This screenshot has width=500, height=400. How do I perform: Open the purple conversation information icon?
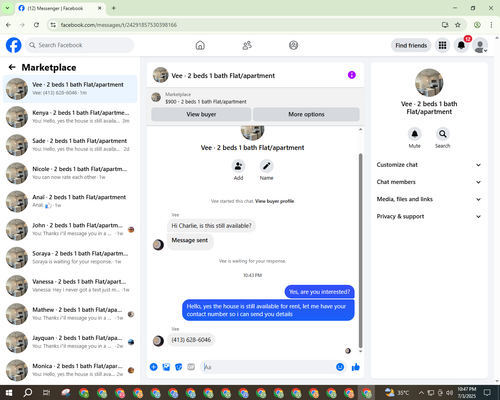click(x=352, y=75)
